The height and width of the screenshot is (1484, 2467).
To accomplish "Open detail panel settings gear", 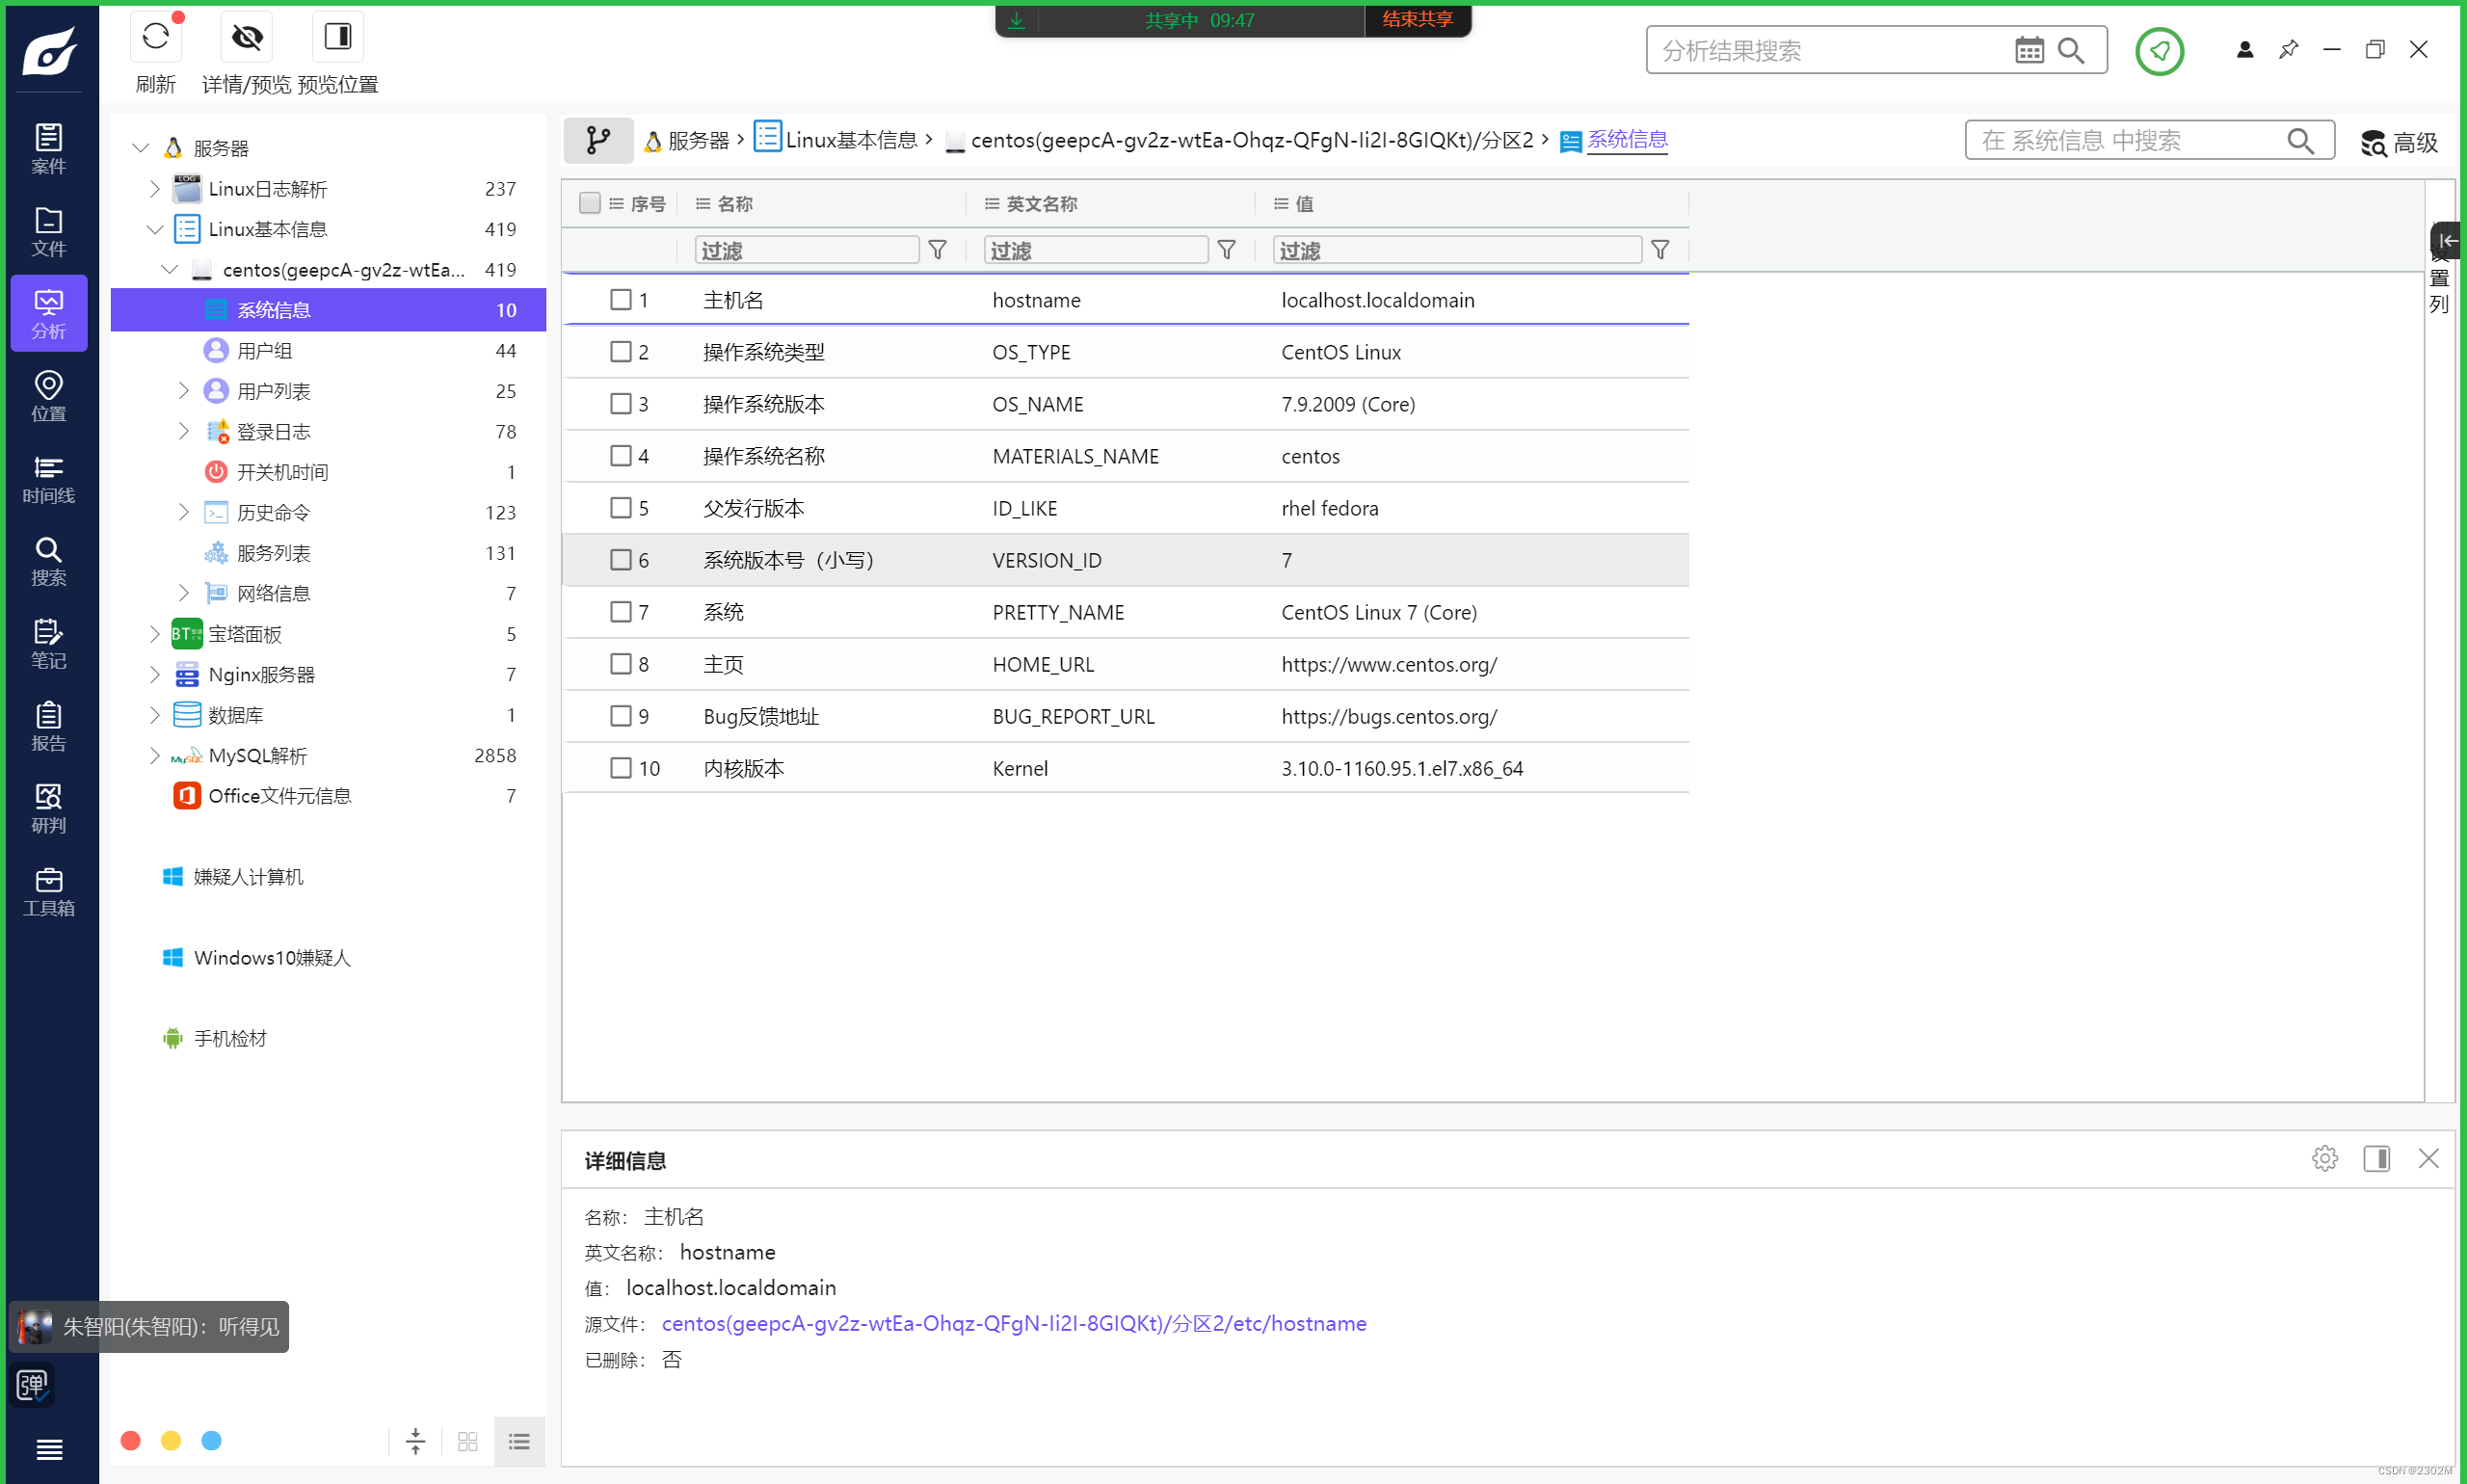I will coord(2324,1158).
